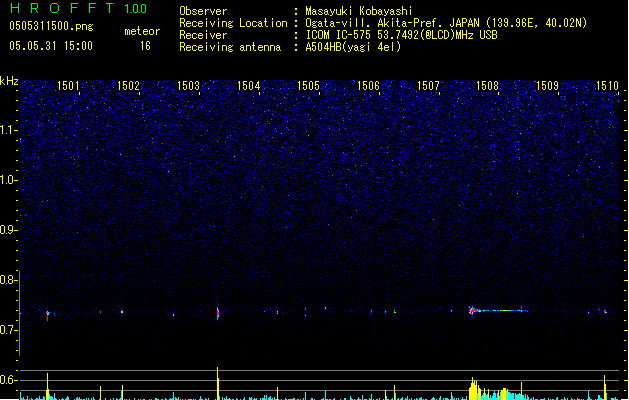The image size is (629, 400).
Task: Click the 1501 time marker
Action: [x=68, y=86]
